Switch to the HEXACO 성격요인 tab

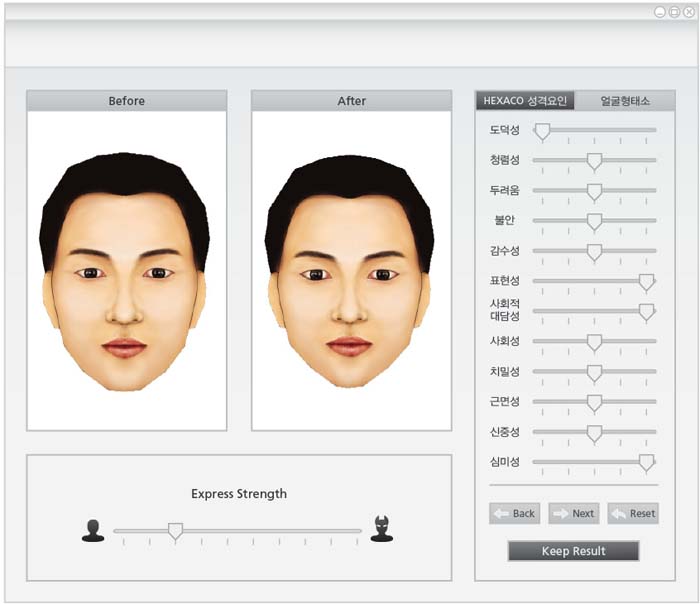pos(525,100)
